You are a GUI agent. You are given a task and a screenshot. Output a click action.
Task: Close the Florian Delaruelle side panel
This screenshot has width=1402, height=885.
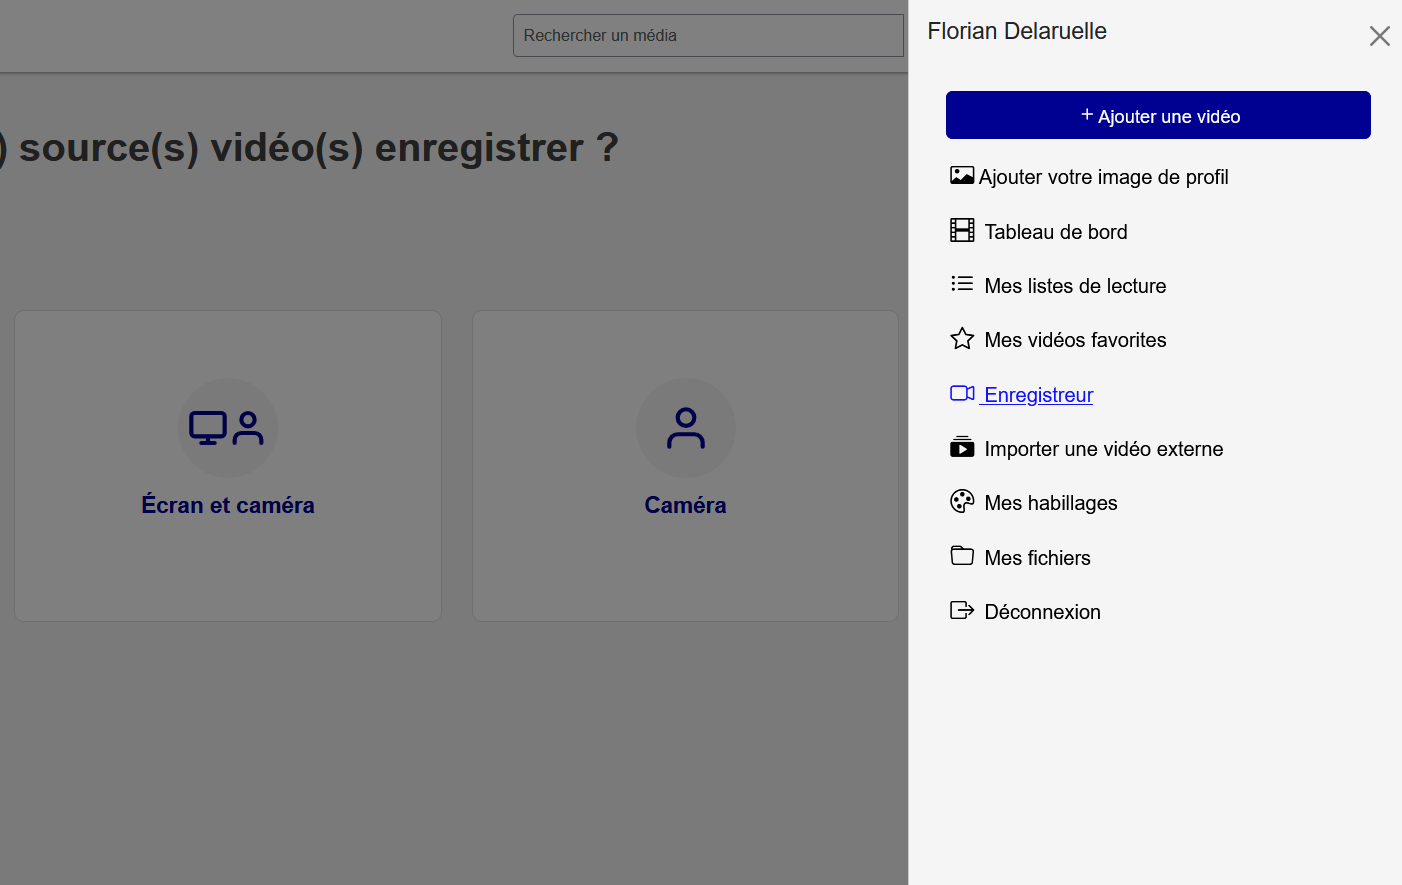click(x=1380, y=36)
